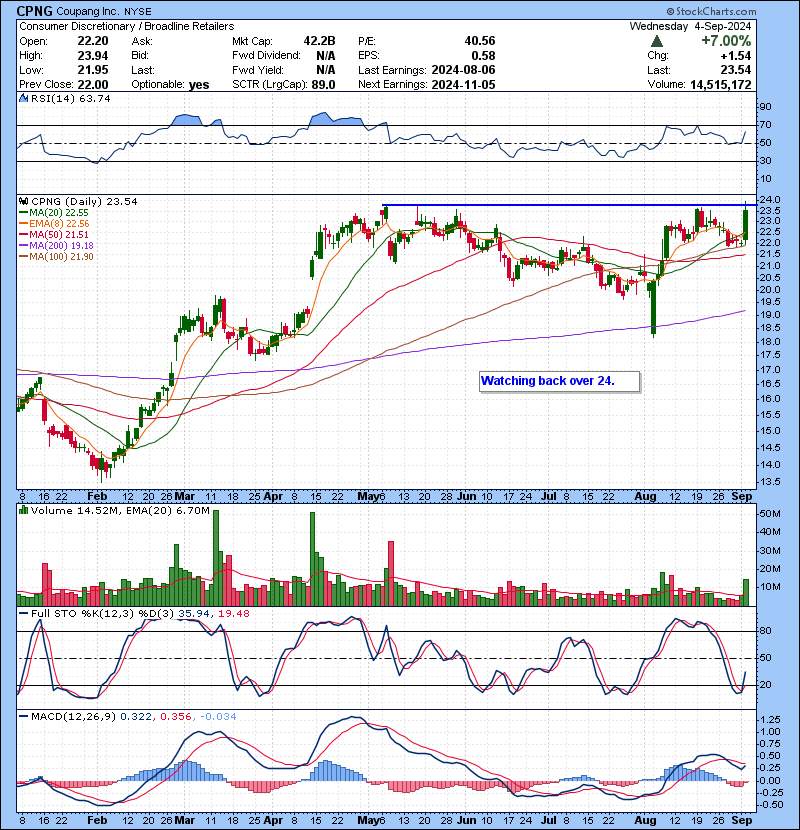Click the SCTR (LrgCap) value 89.0

[323, 85]
